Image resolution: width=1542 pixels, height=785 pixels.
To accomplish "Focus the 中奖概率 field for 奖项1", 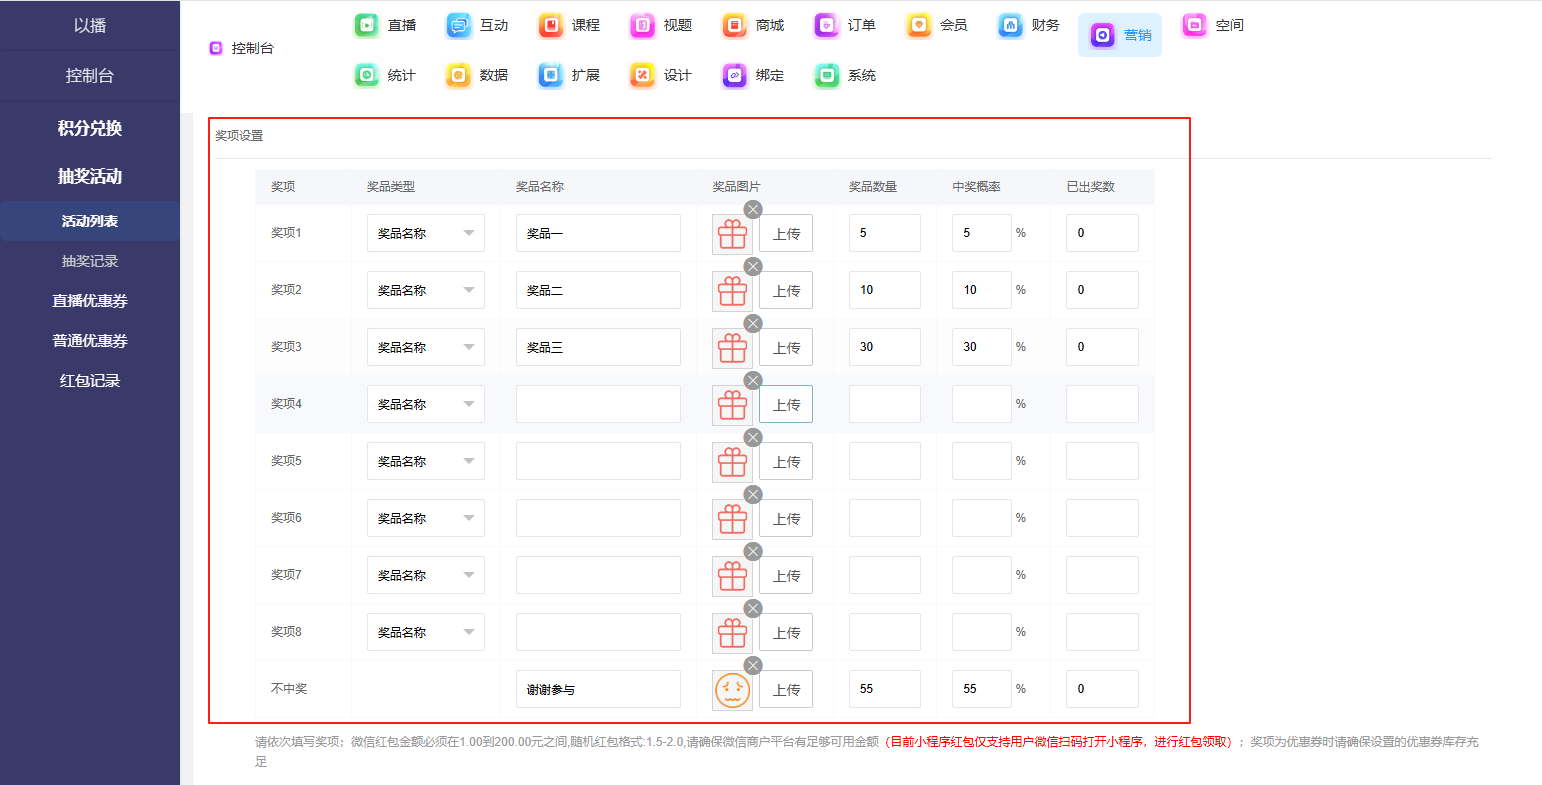I will point(981,233).
